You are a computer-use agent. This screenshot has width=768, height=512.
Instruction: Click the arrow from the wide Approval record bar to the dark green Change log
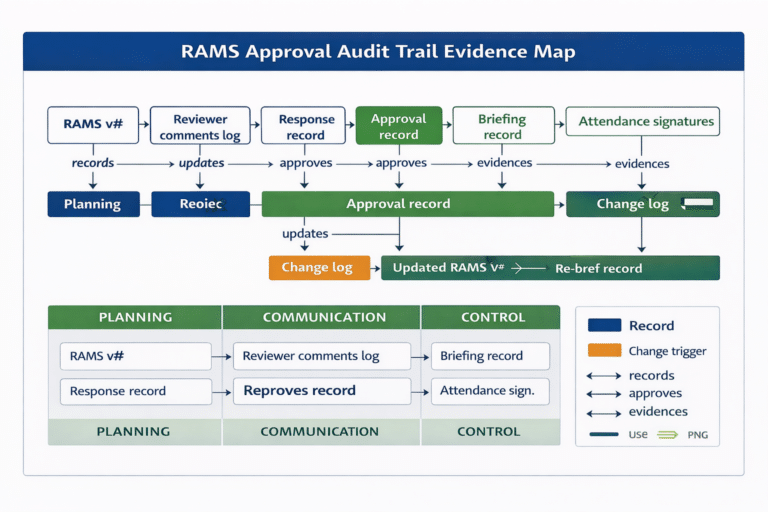[x=560, y=204]
